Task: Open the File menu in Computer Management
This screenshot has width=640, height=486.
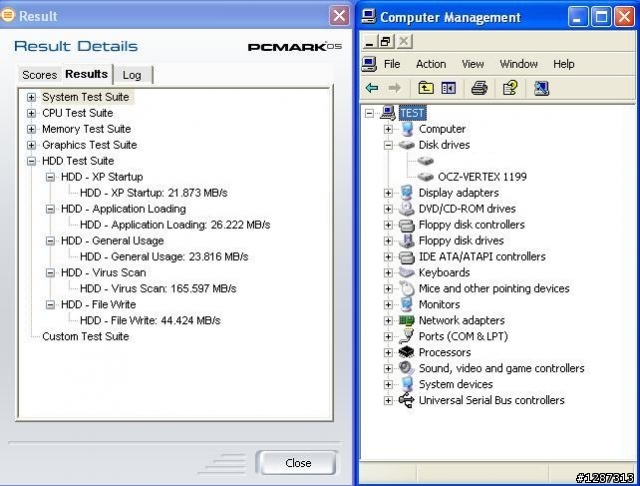Action: [x=392, y=64]
